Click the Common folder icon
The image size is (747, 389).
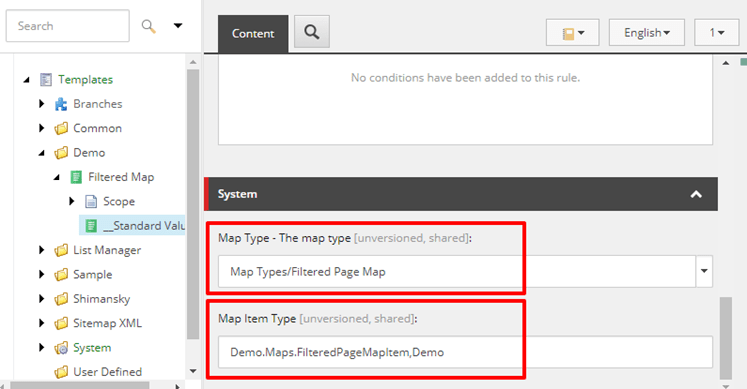(x=61, y=128)
